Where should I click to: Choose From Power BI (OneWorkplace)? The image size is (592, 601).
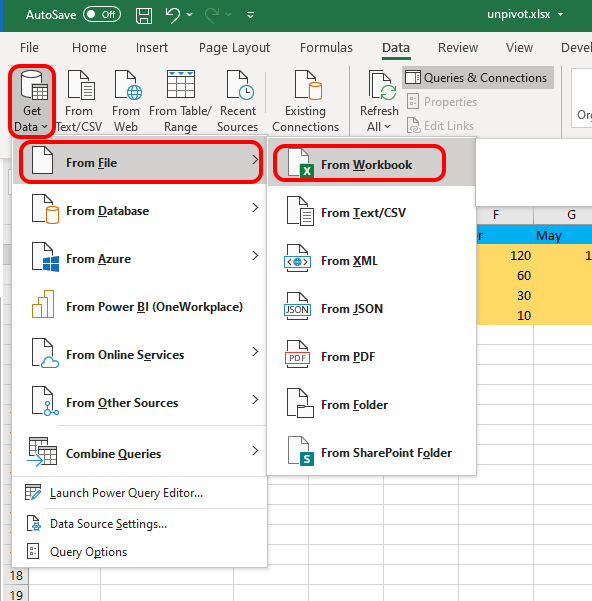(140, 306)
